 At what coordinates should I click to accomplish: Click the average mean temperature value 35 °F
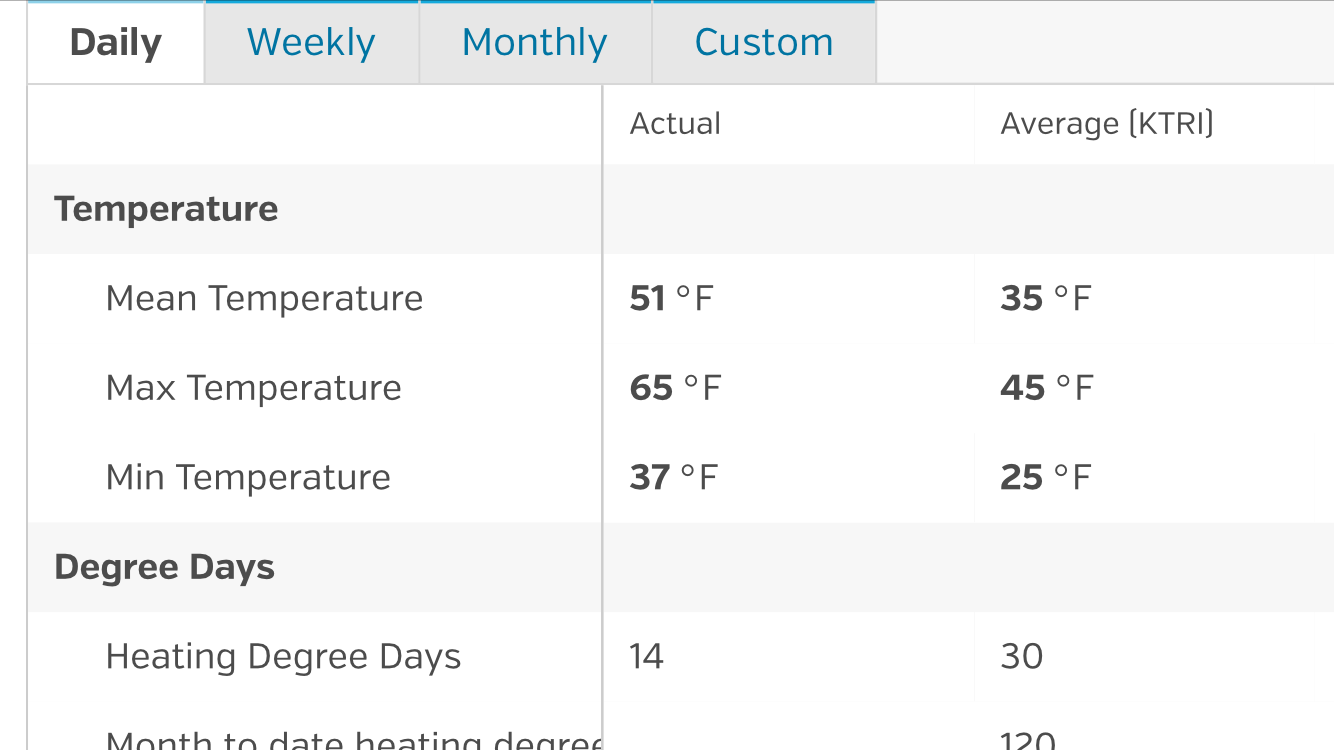point(1045,298)
